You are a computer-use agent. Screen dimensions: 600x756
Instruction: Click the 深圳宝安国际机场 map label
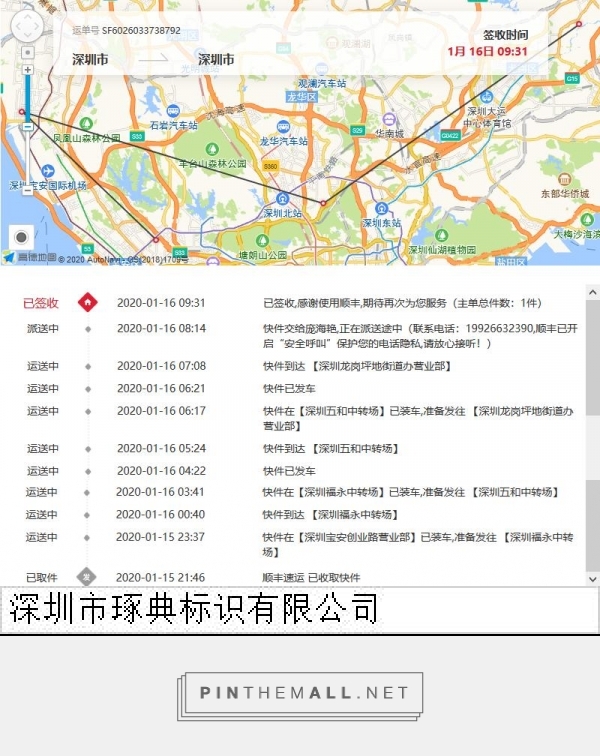pos(48,186)
